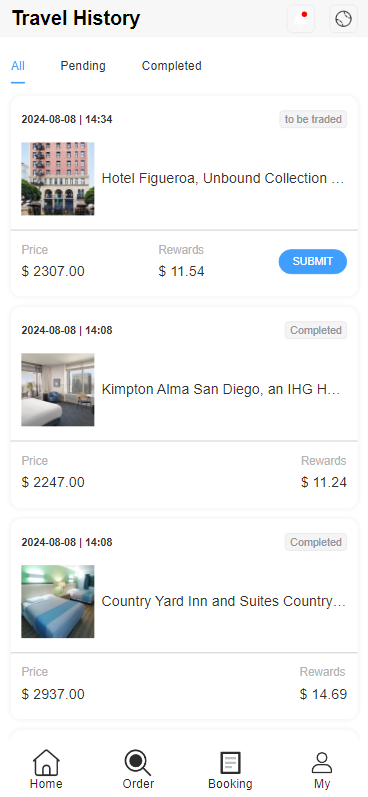368x797 pixels.
Task: Click Kimpton Alma San Diego hotel title
Action: (x=221, y=389)
